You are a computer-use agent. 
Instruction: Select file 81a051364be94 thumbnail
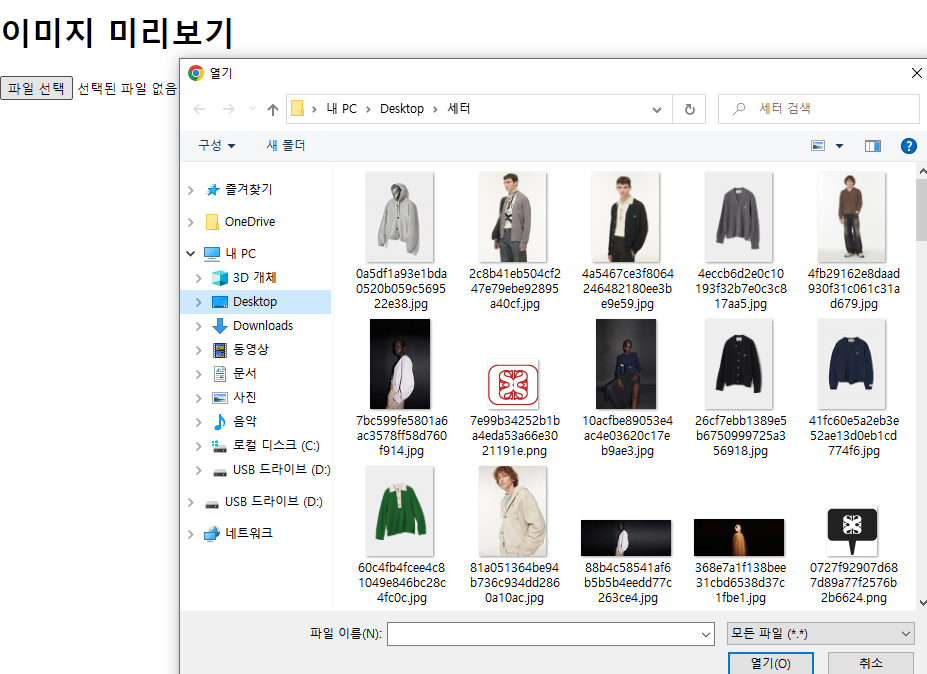tap(513, 511)
